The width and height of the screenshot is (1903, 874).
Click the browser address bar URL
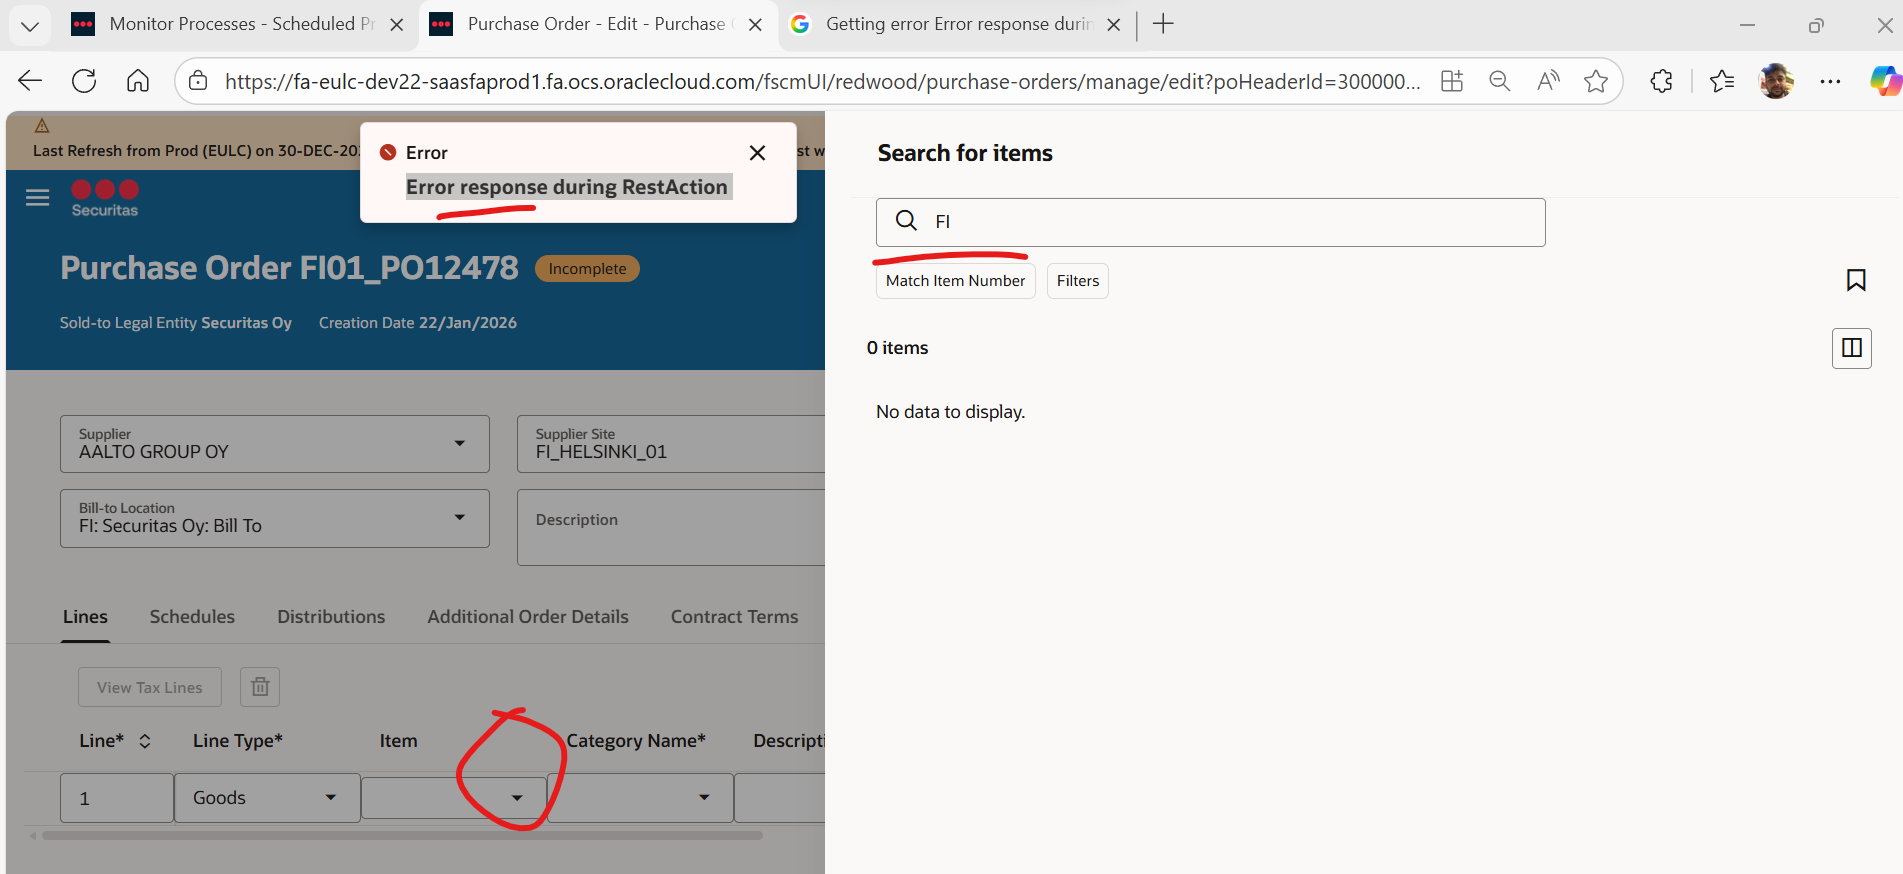point(822,81)
